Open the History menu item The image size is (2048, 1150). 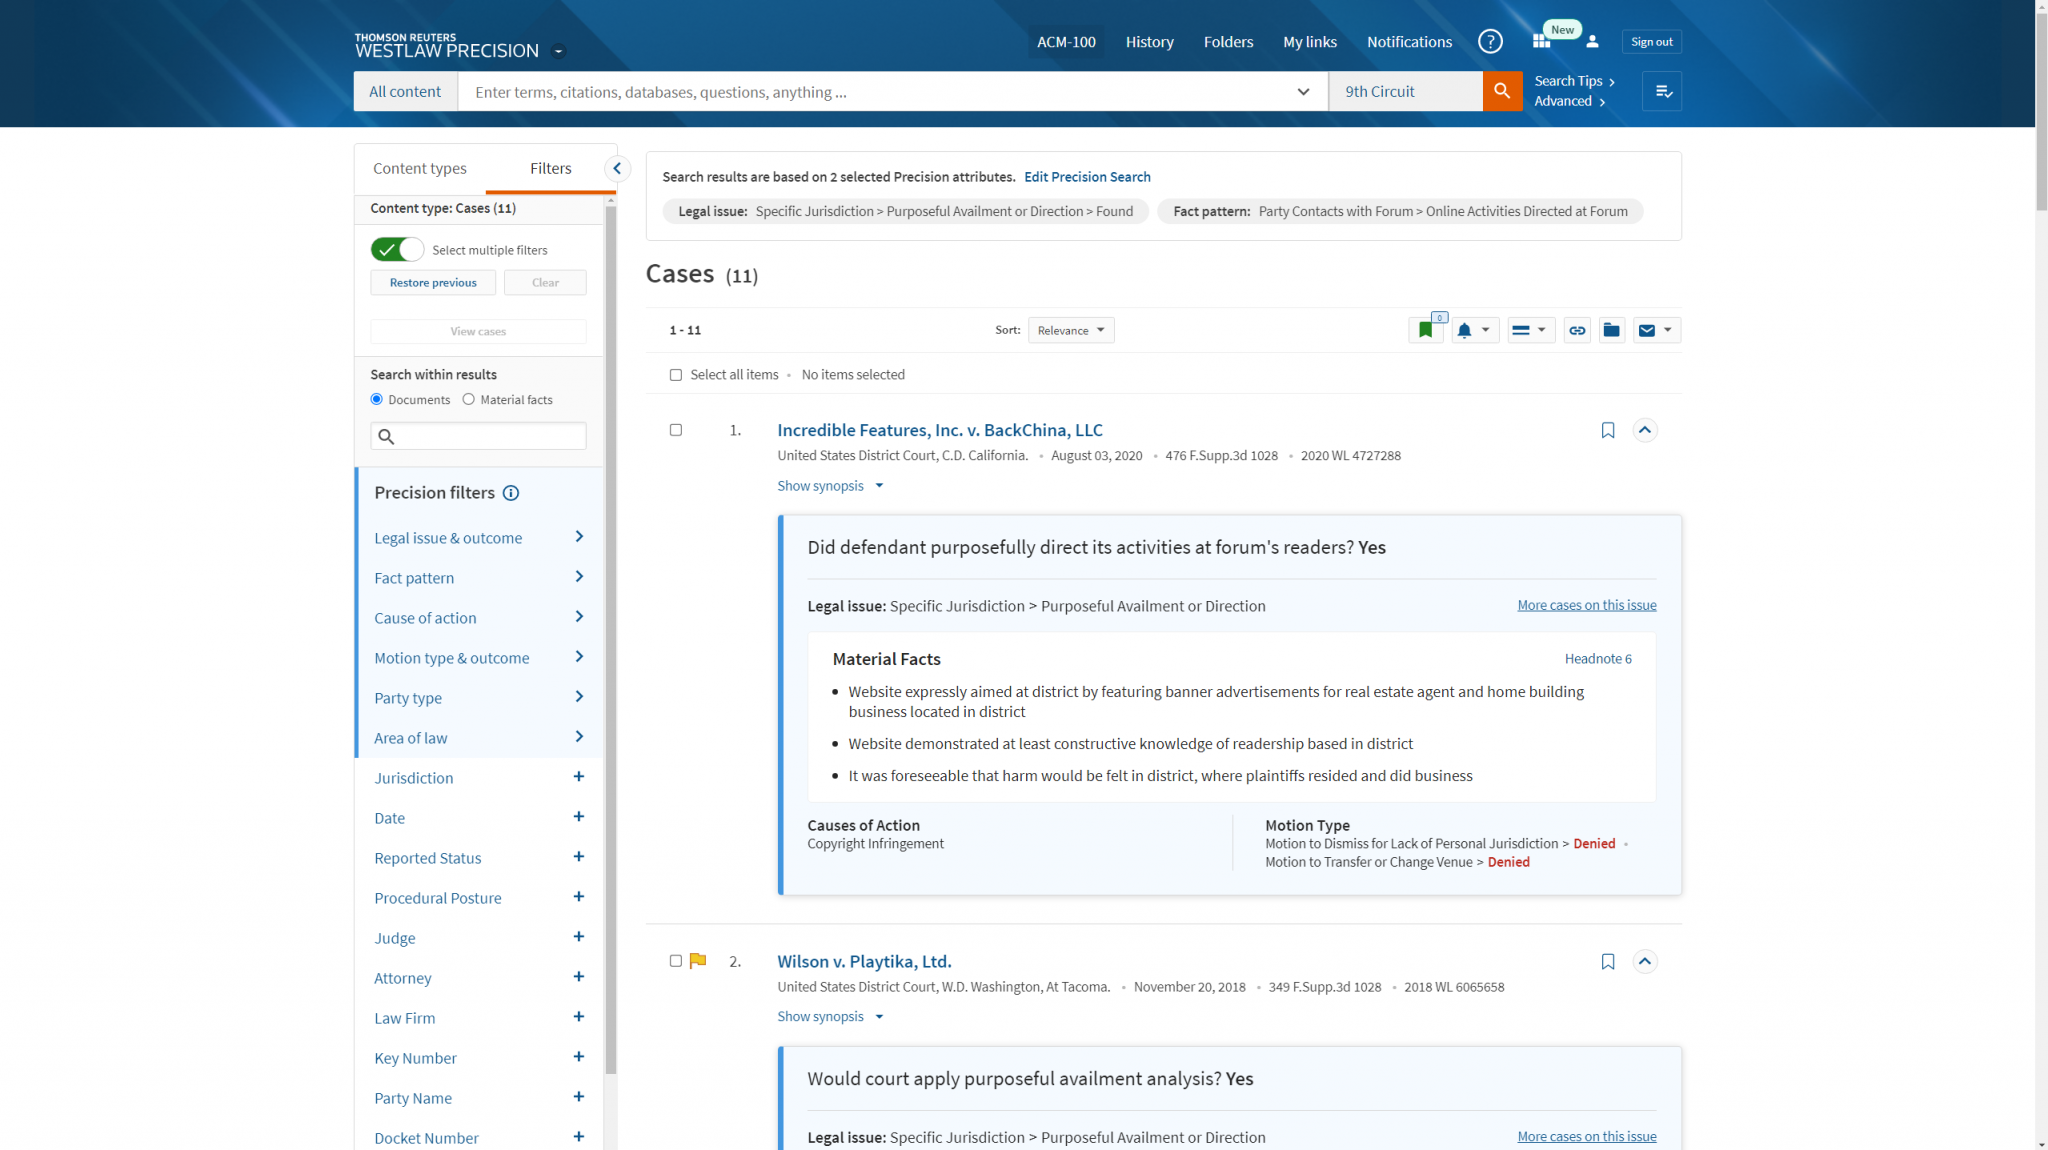1149,42
